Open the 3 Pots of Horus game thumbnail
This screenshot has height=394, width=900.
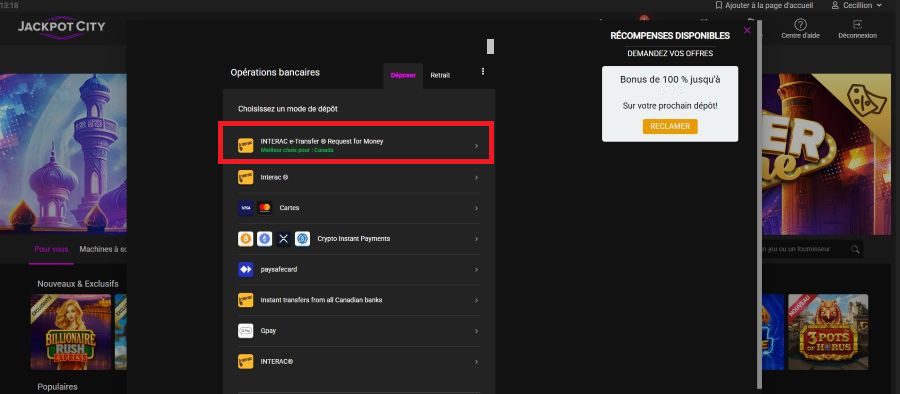828,332
